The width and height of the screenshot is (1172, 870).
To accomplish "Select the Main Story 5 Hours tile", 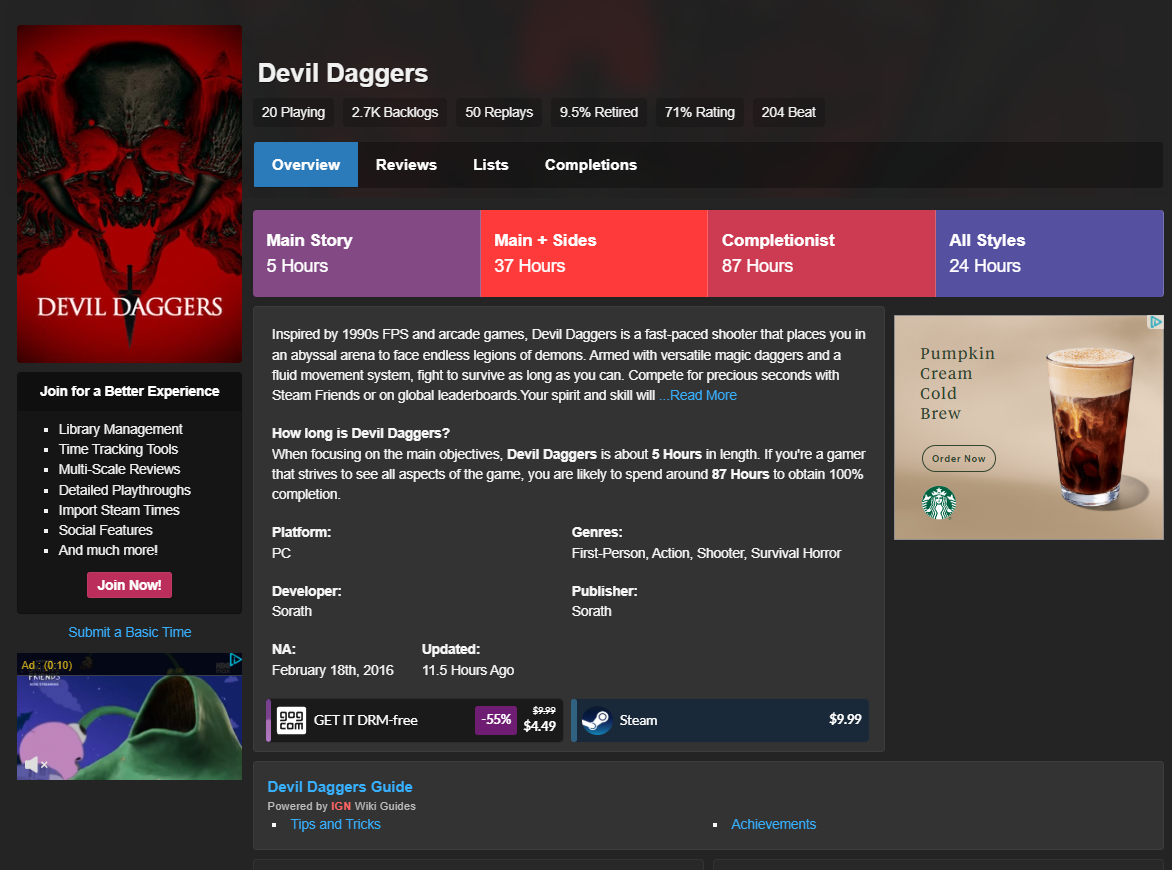I will pos(366,253).
